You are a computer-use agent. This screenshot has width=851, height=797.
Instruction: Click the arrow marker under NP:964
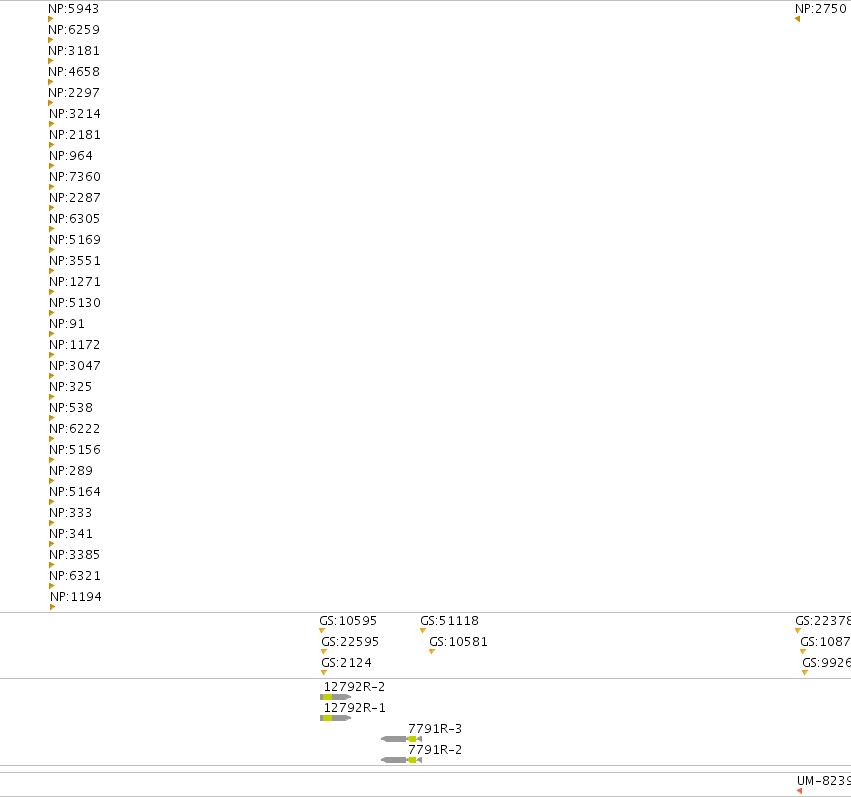point(52,166)
